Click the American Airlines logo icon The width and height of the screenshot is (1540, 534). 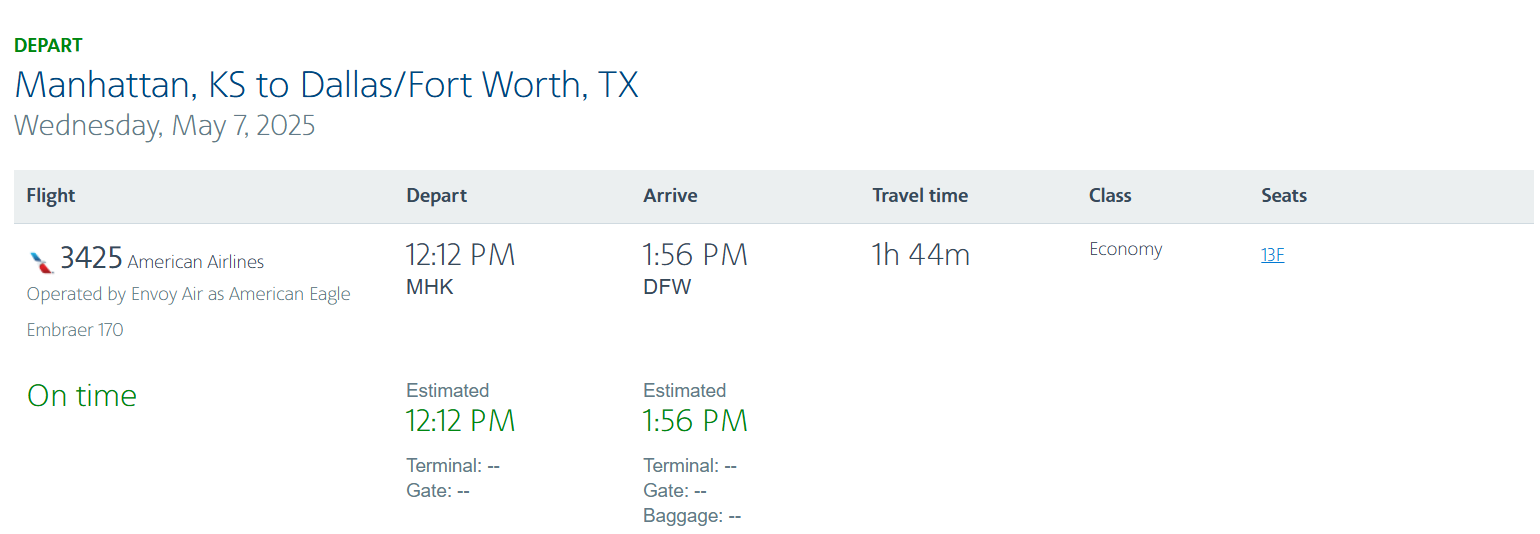click(41, 262)
